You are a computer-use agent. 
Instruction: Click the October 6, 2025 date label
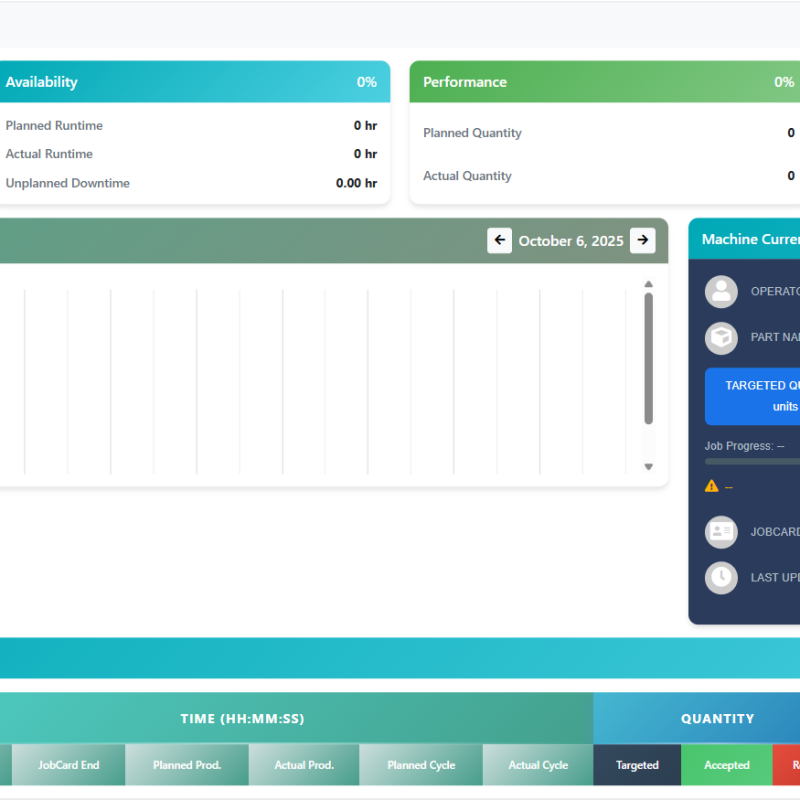(571, 241)
